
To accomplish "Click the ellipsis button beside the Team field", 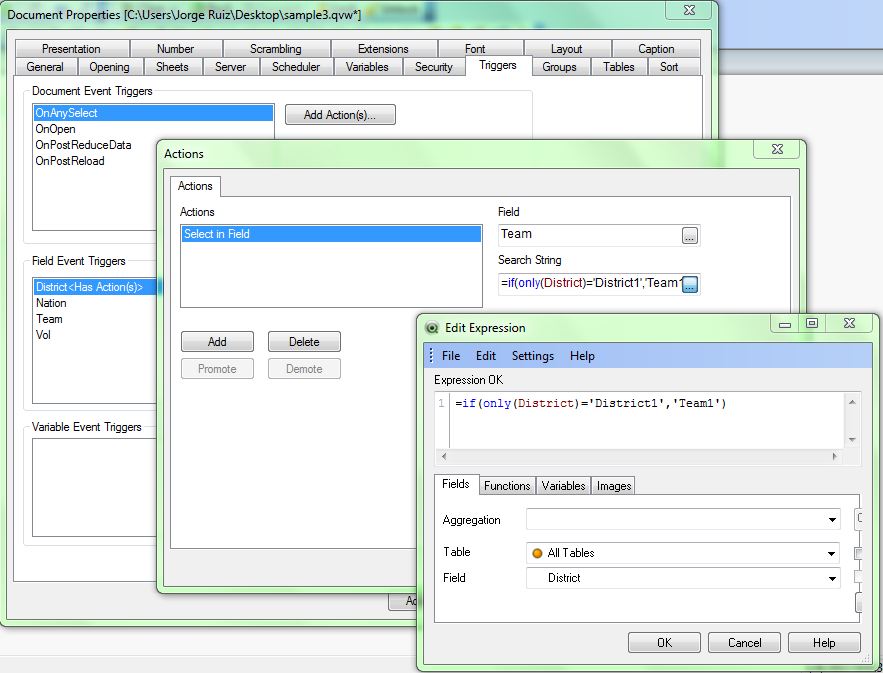I will click(689, 235).
